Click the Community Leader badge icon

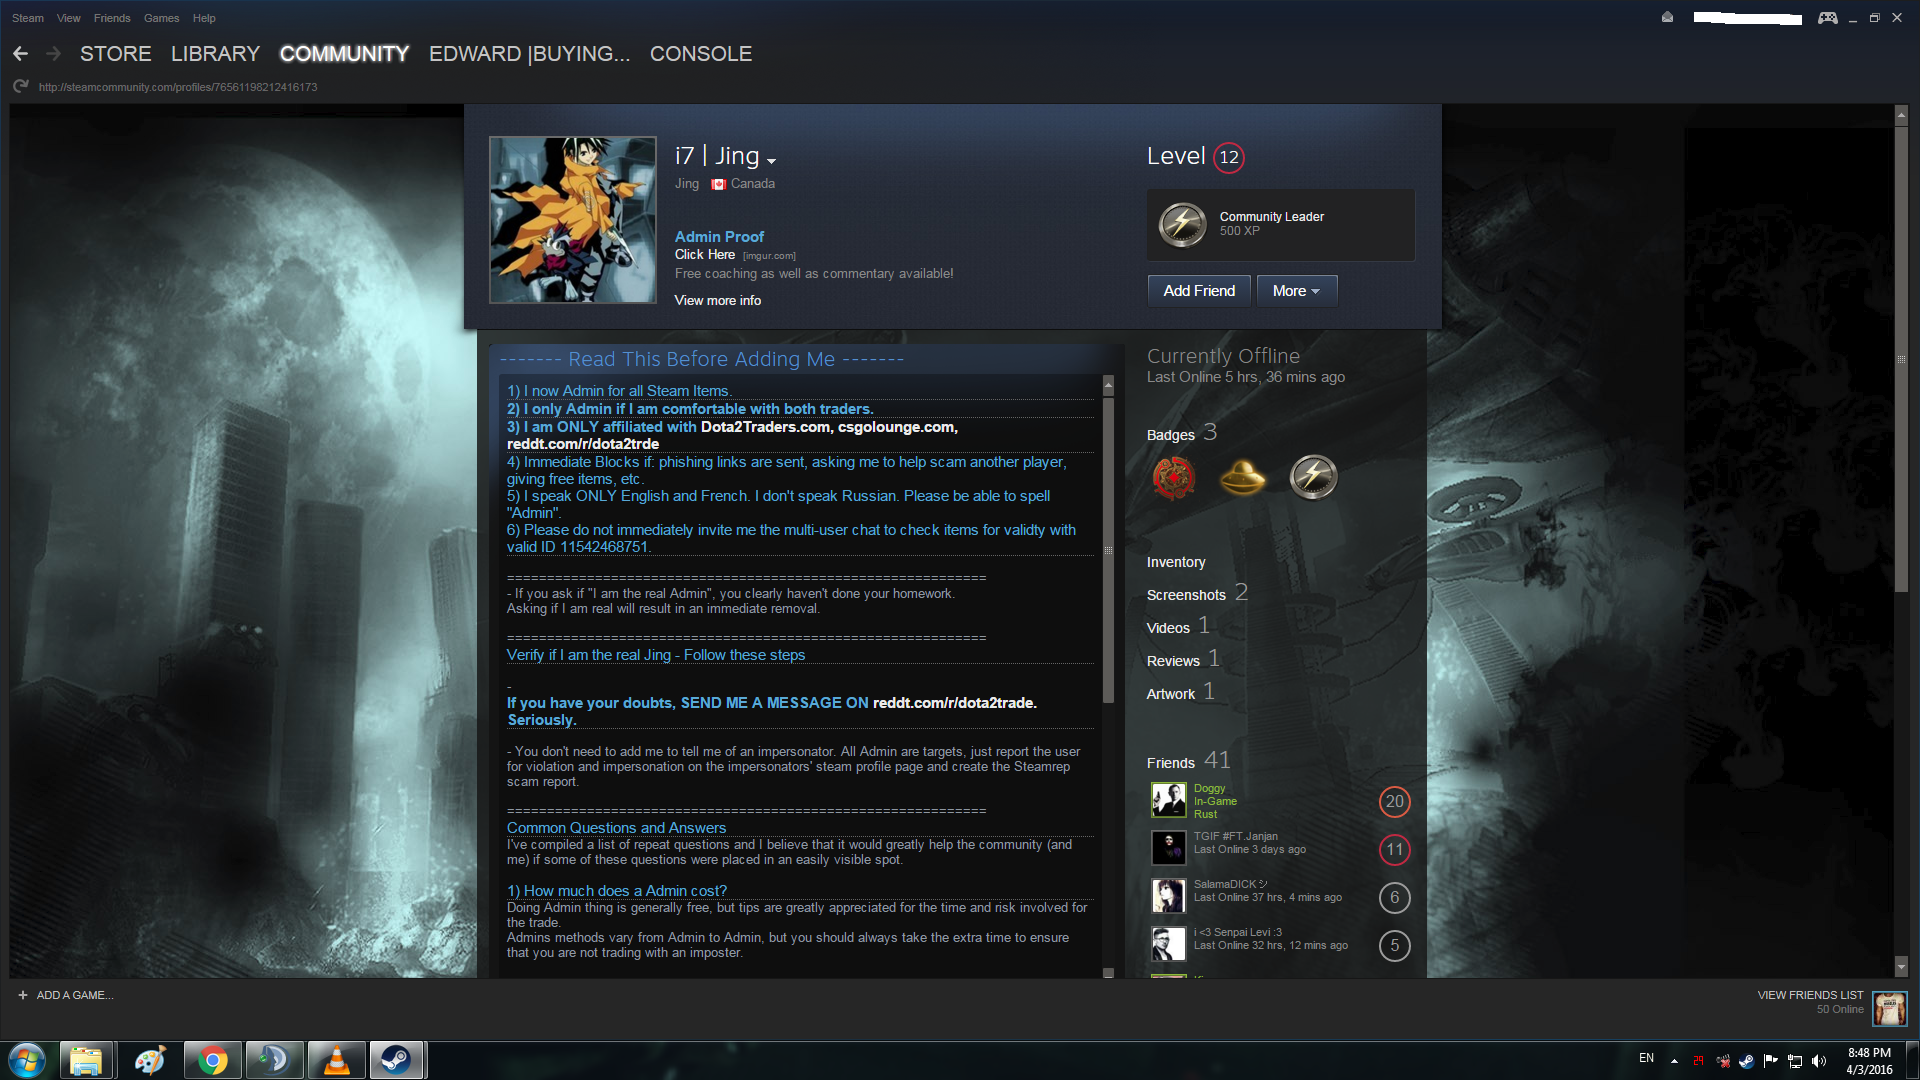[x=1182, y=224]
